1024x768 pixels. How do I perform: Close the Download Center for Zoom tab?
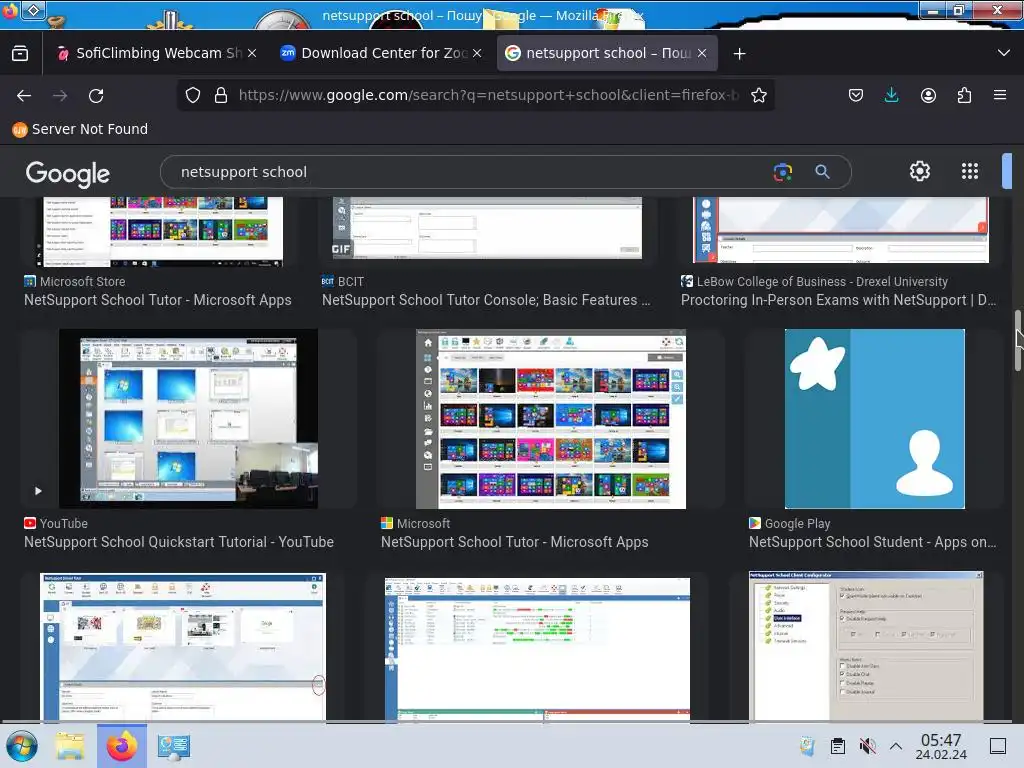[x=477, y=53]
